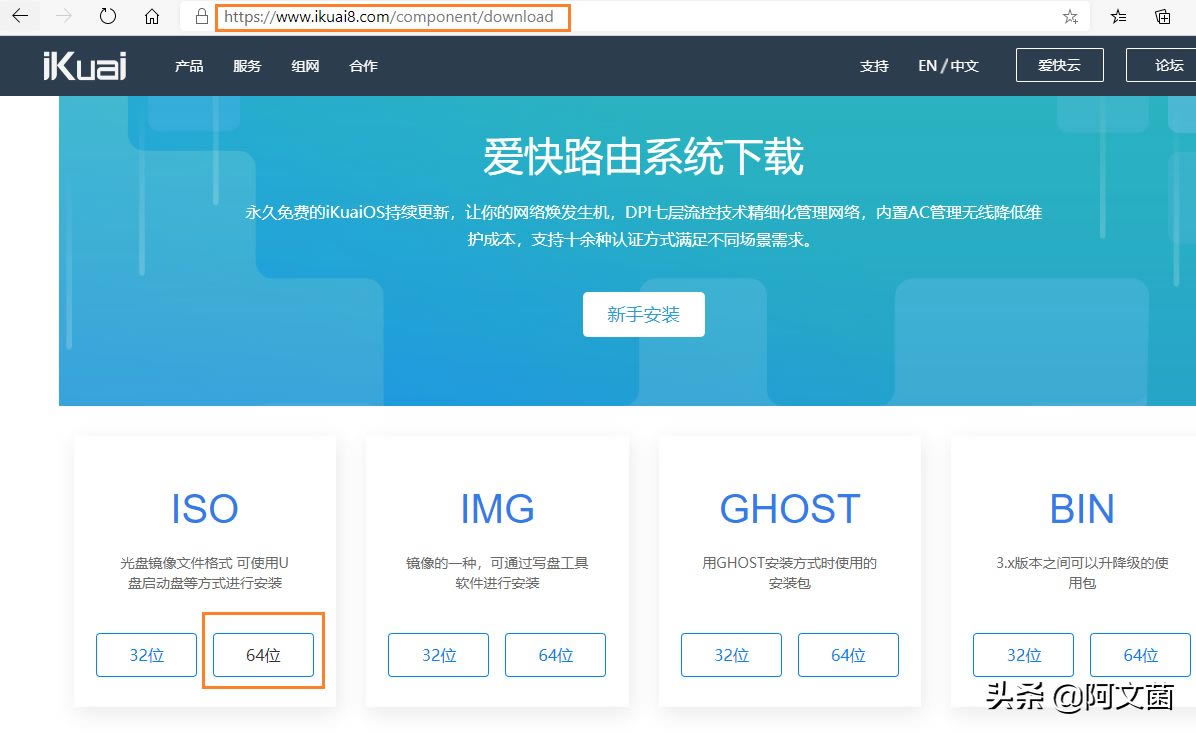
Task: Open the 合作 menu
Action: tap(363, 66)
